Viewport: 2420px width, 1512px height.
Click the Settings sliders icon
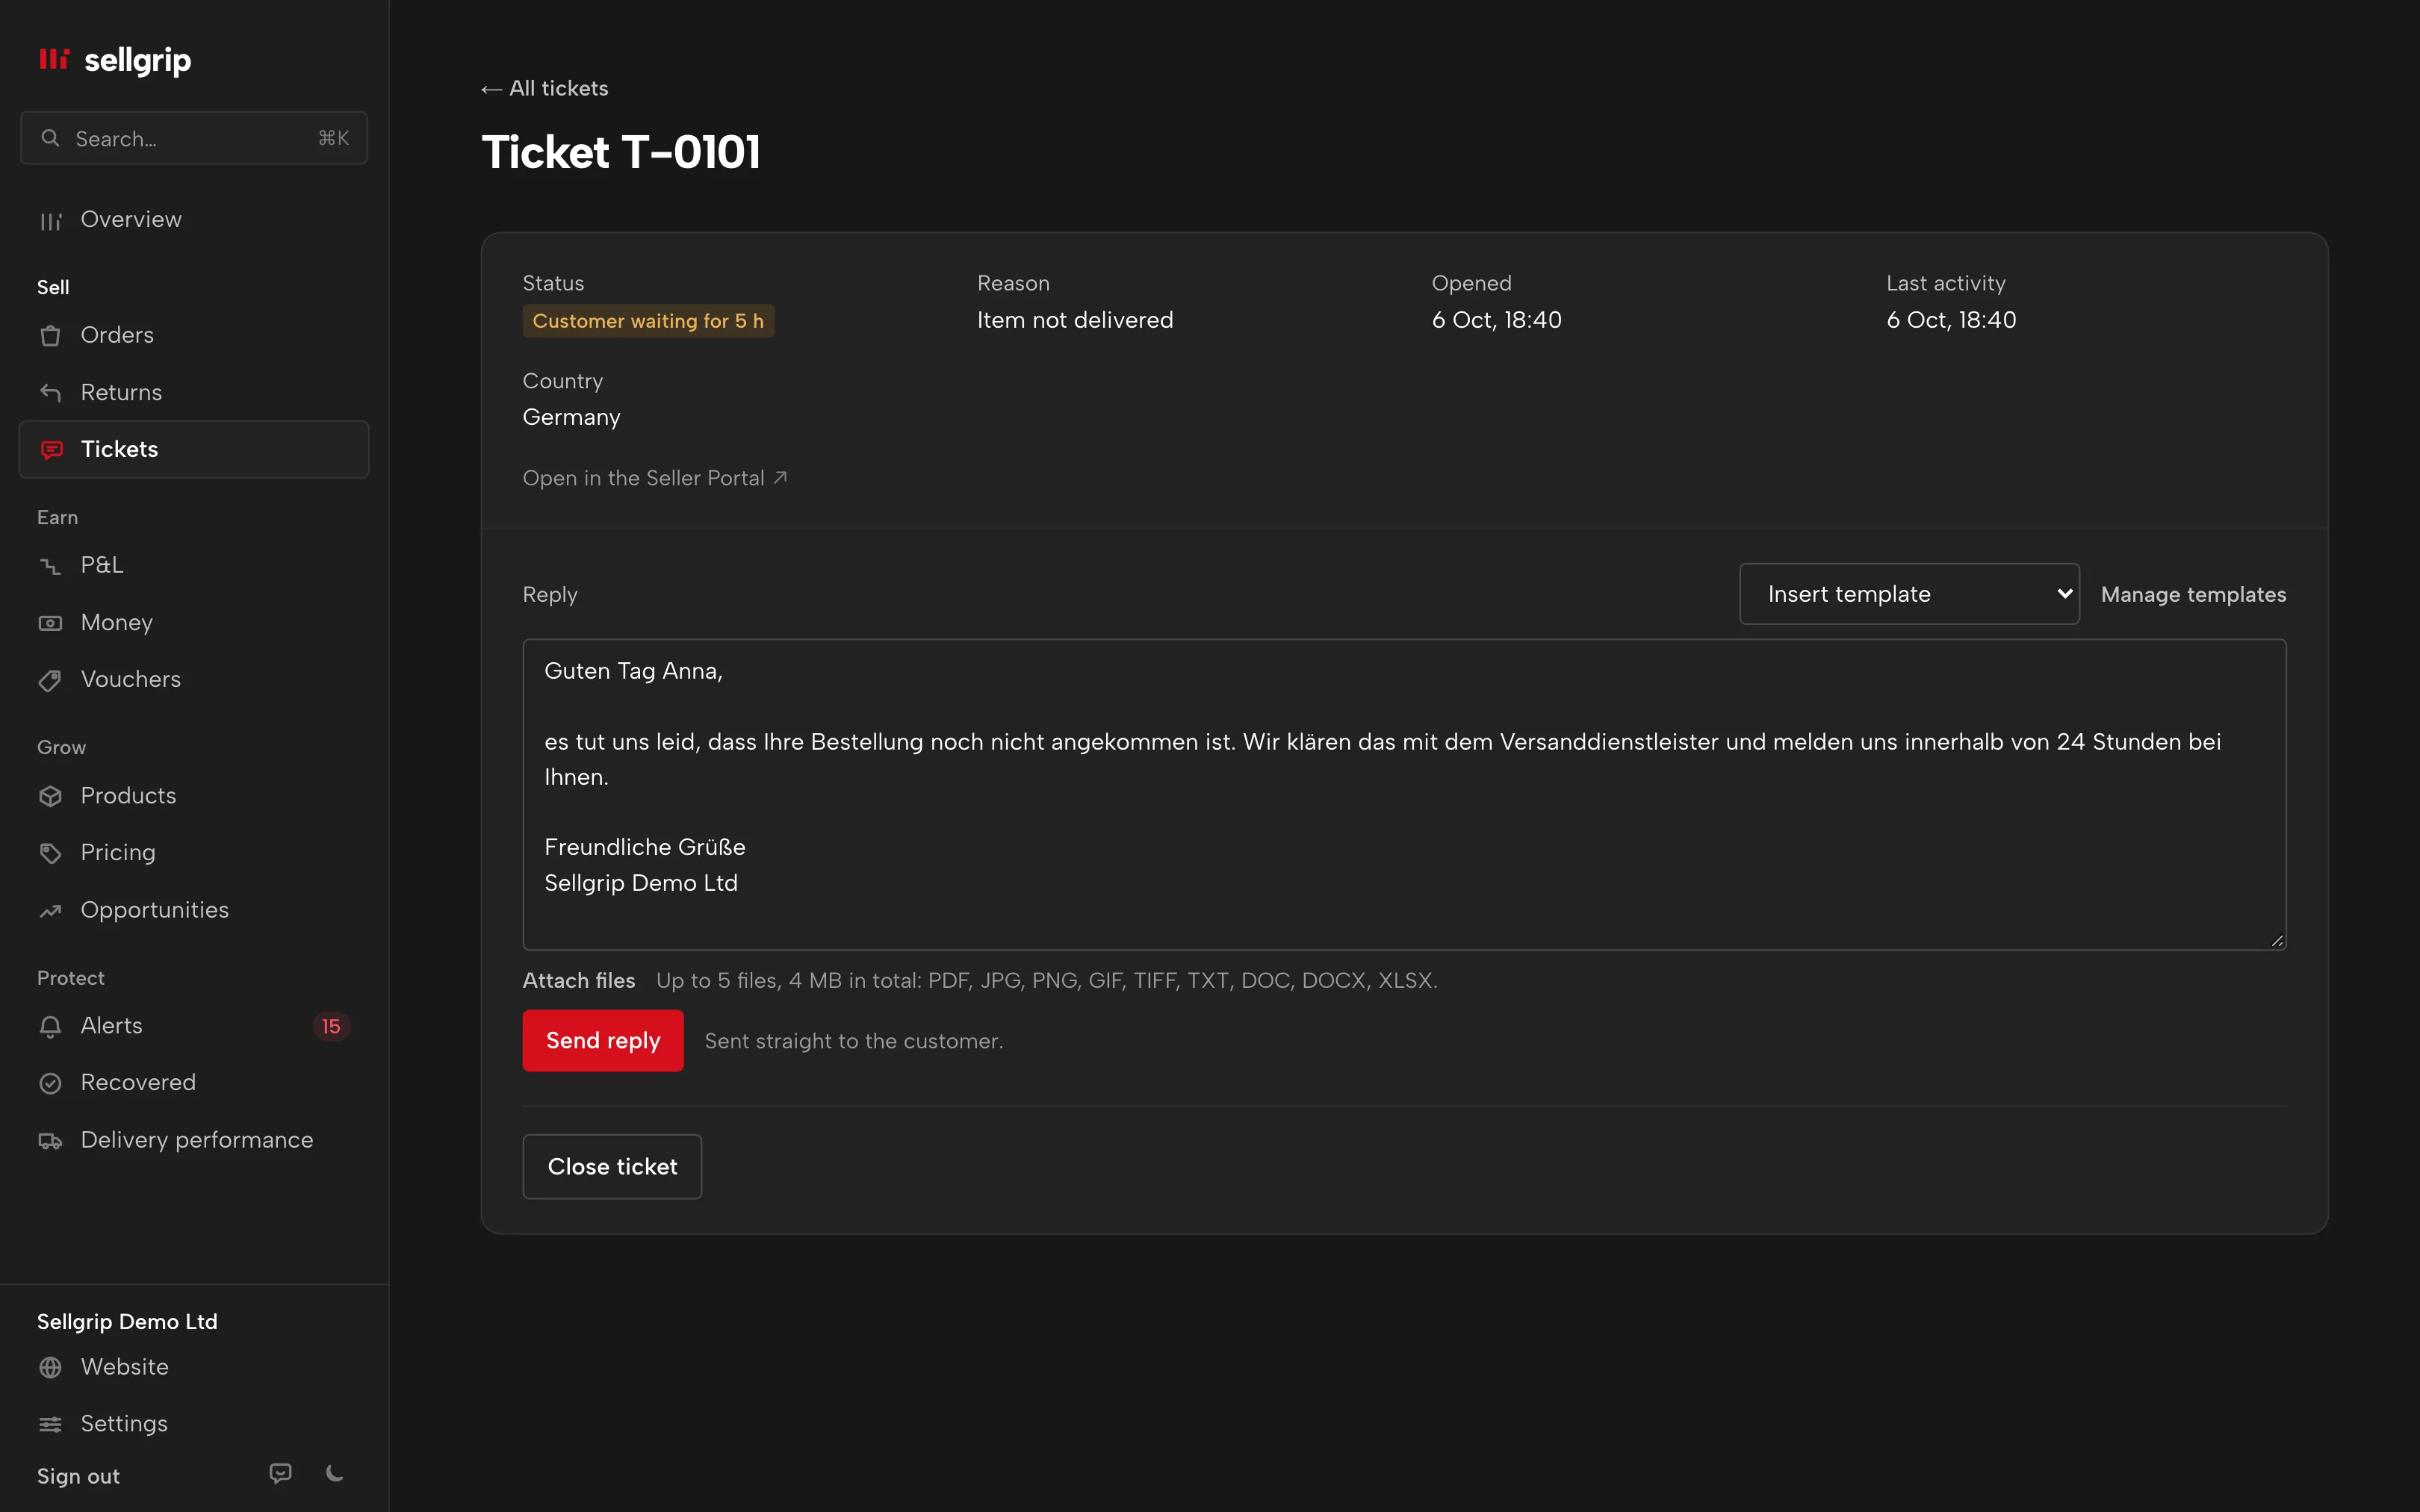click(50, 1424)
